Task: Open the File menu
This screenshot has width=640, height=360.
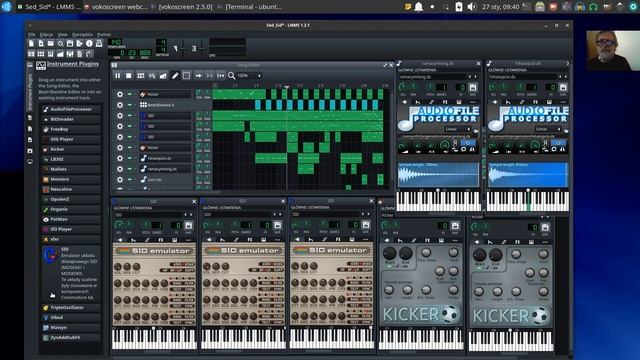Action: tap(31, 35)
